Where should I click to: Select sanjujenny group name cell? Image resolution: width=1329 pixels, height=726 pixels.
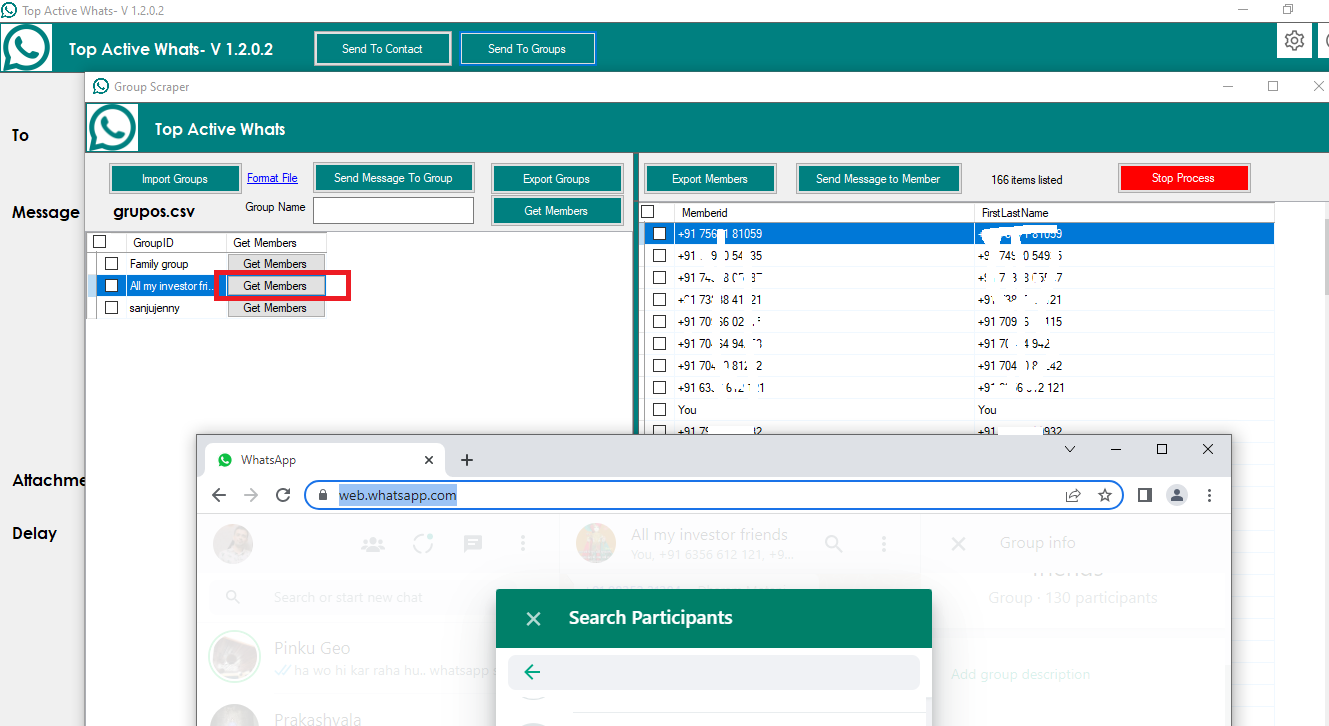pos(177,308)
